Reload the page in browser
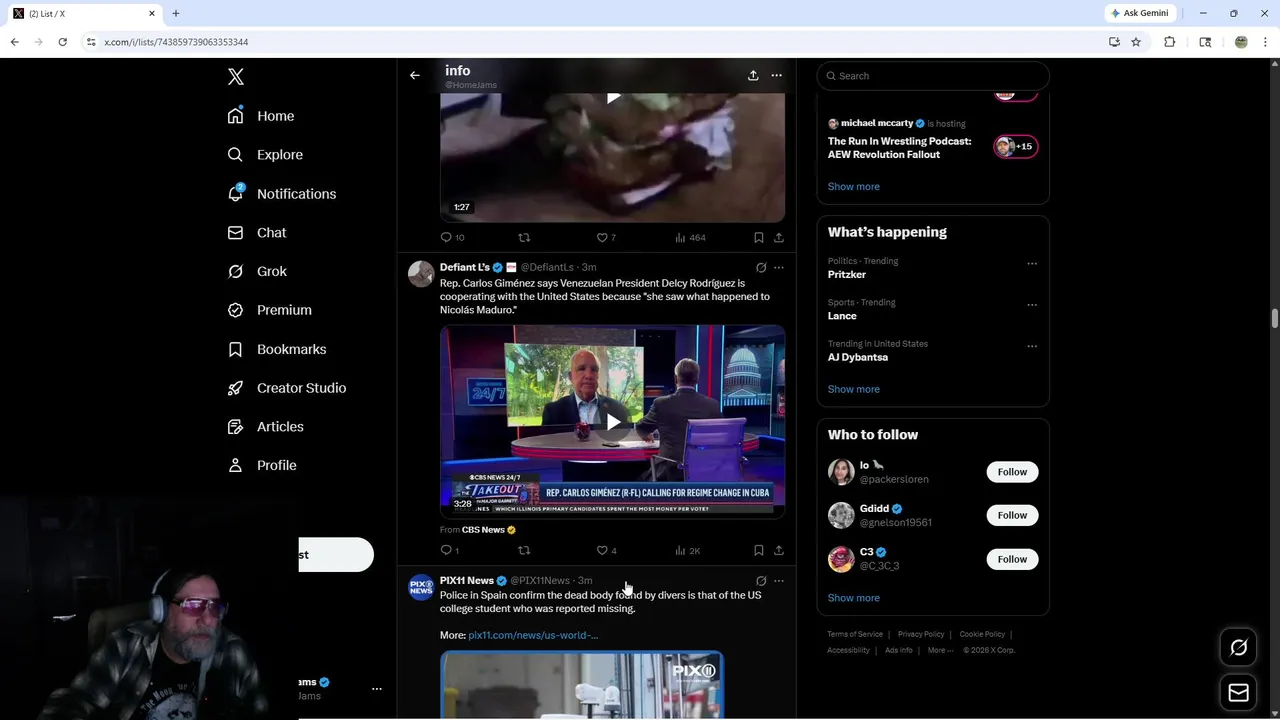Screen dimensions: 1280x720 tap(62, 42)
